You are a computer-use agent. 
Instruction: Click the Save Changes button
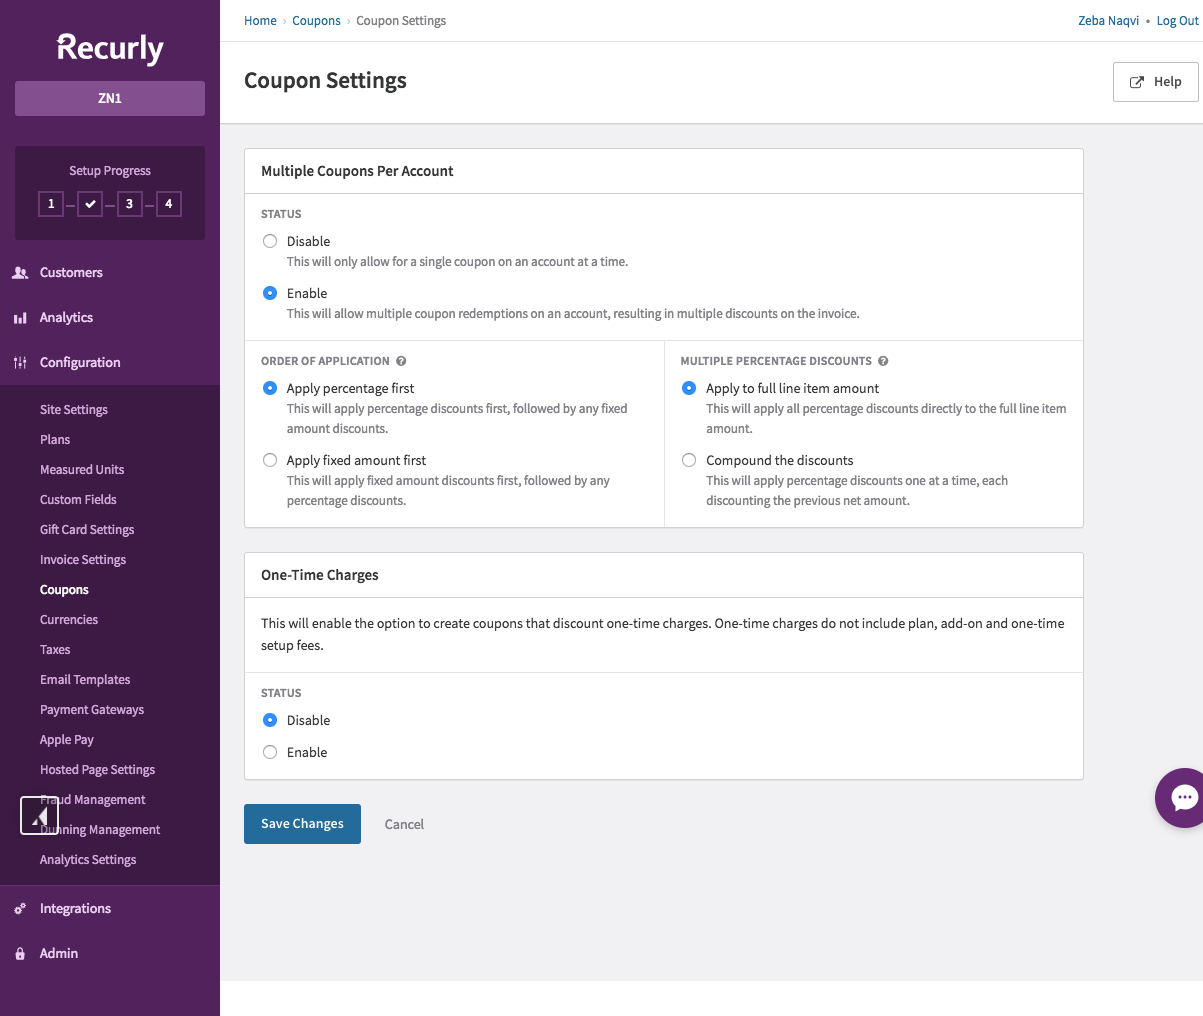[x=302, y=824]
